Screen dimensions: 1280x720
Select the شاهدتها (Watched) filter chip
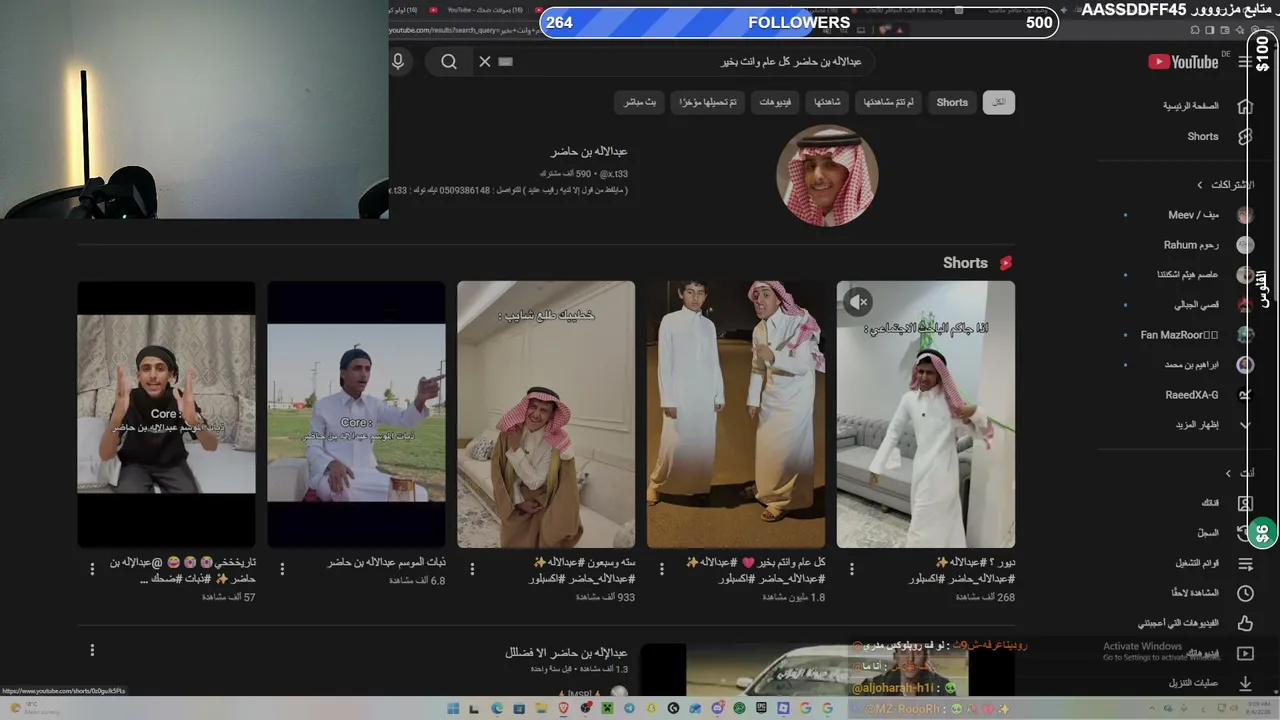827,102
